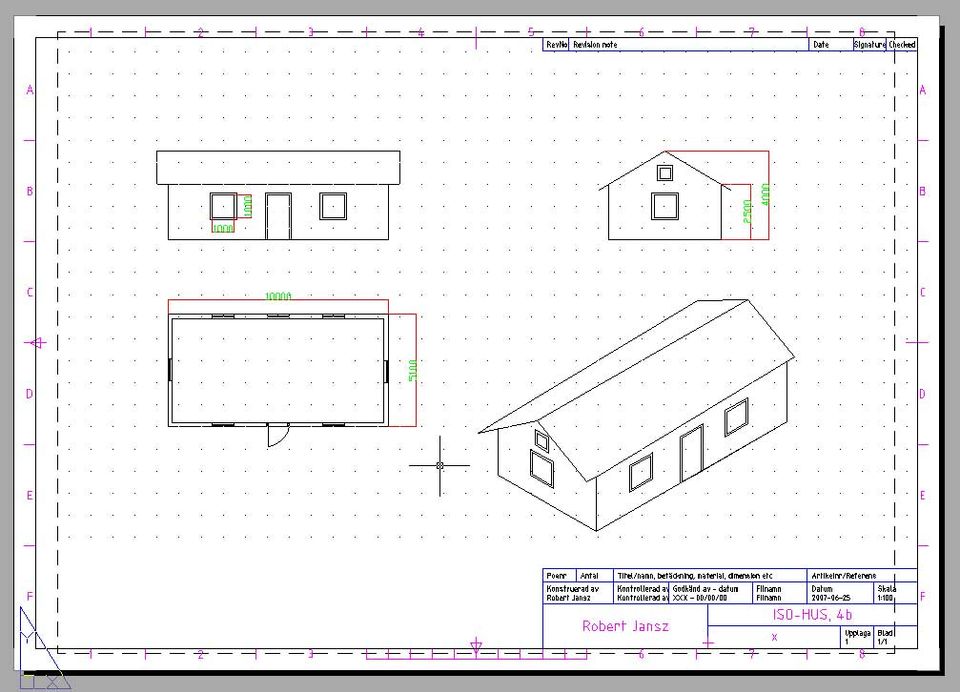Click the ISO-HUS, 4b title text
The width and height of the screenshot is (960, 692).
[812, 615]
